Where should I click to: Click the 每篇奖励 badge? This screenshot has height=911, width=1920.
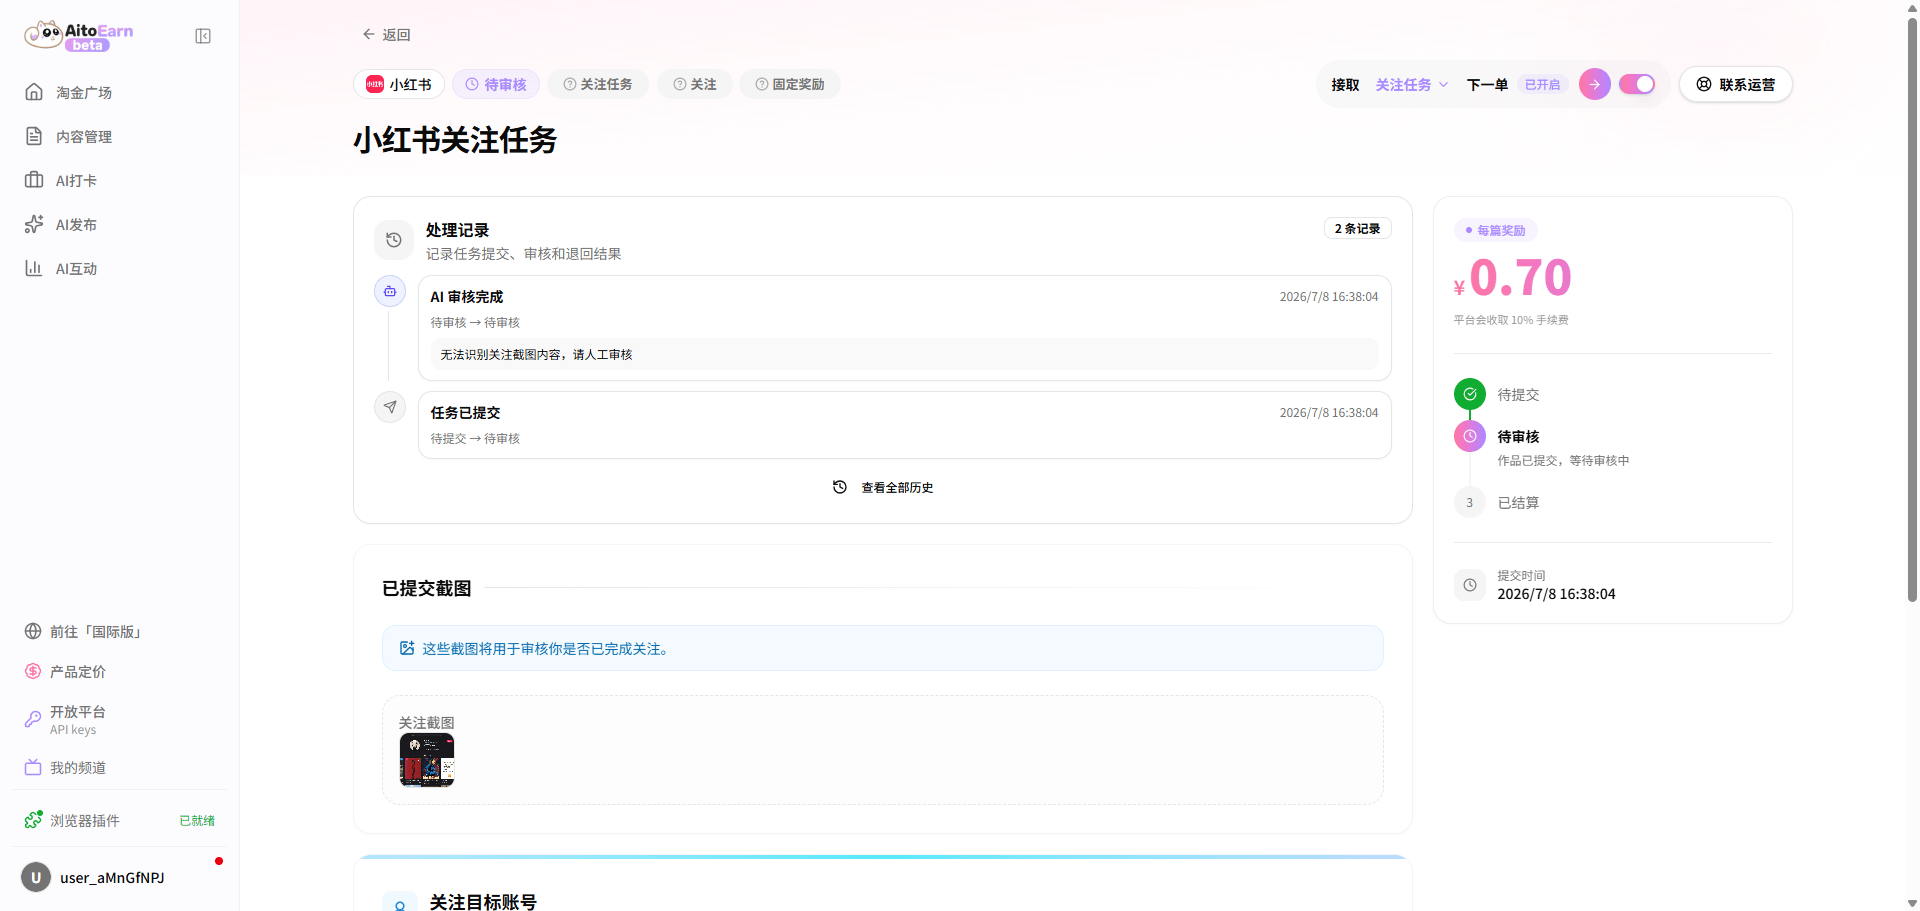1496,230
